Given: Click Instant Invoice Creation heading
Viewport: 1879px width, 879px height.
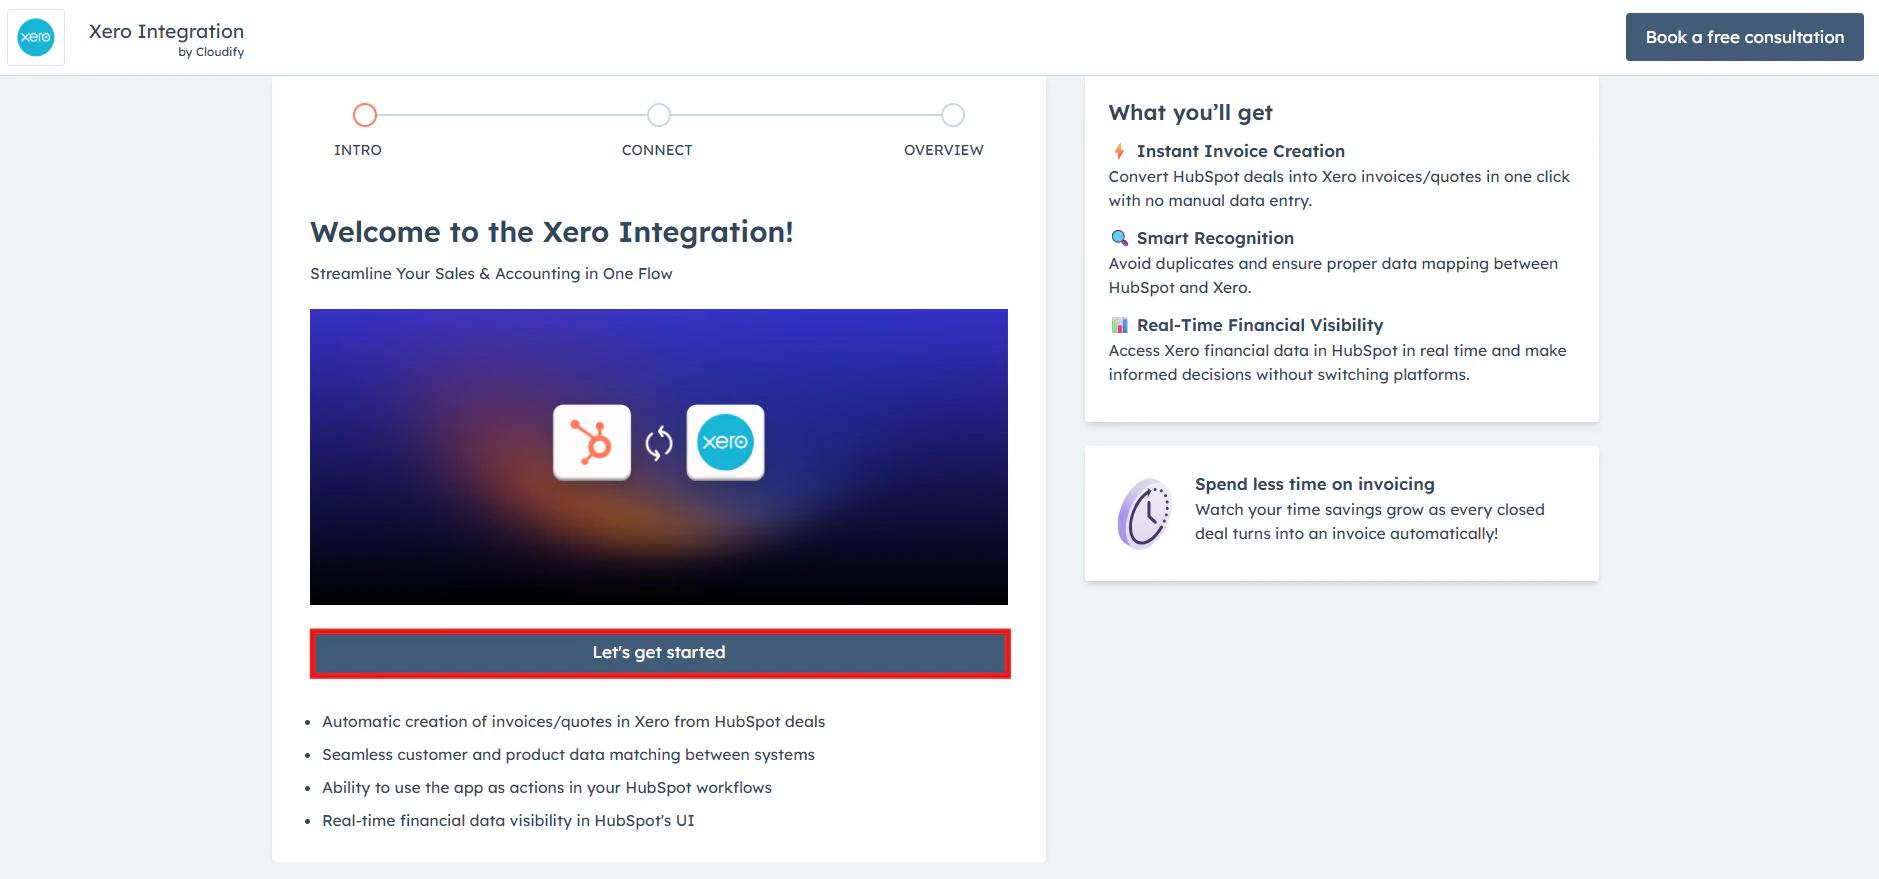Looking at the screenshot, I should 1240,151.
